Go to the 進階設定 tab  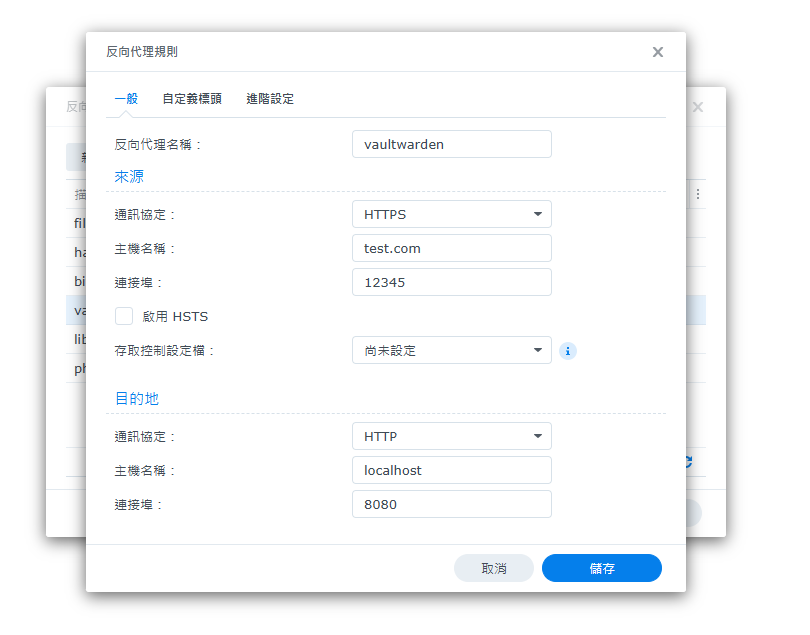click(270, 99)
